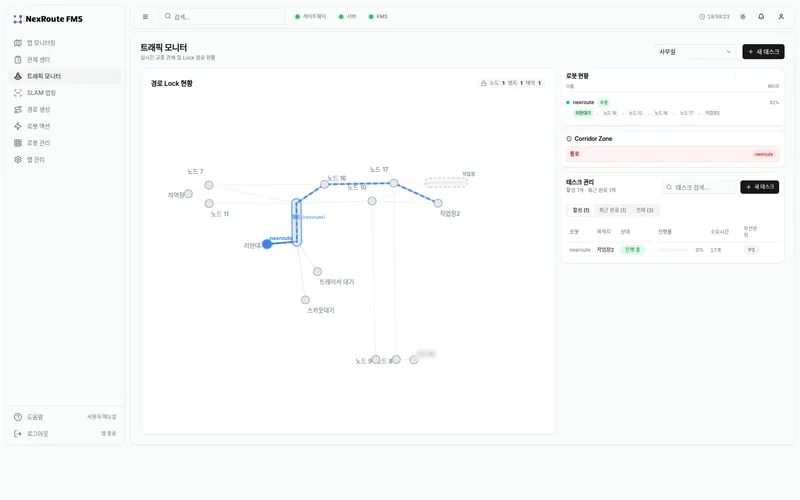Toggle the sidebar via hamburger menu icon
800x500 pixels.
(x=145, y=17)
